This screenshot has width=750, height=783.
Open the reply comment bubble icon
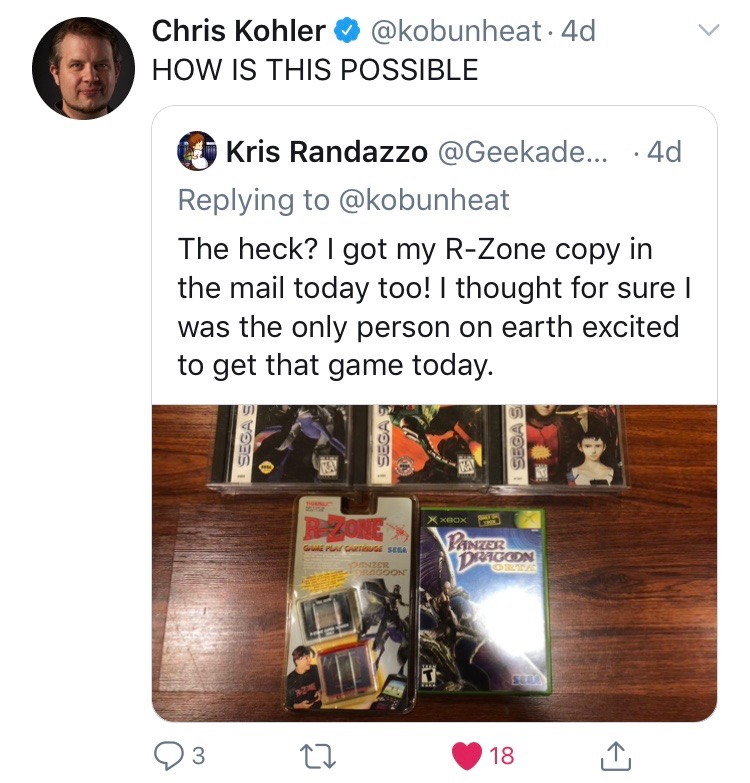click(170, 756)
